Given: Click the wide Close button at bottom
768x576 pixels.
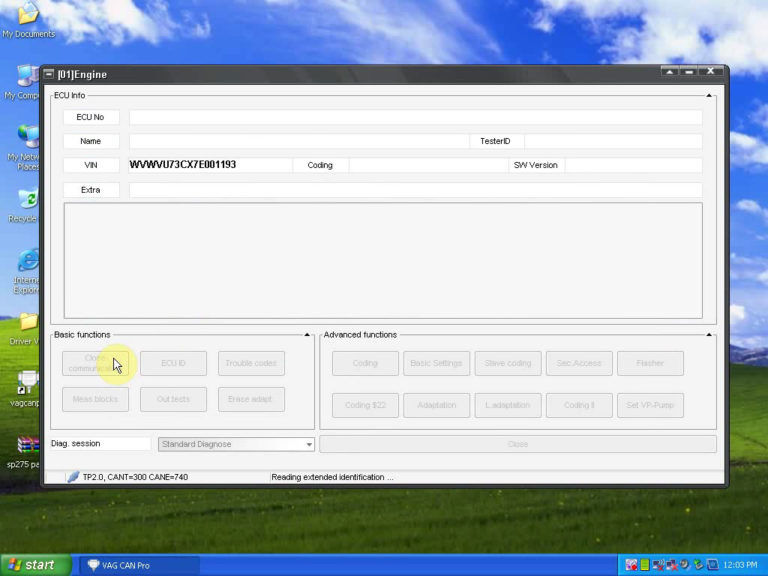Looking at the screenshot, I should (518, 444).
